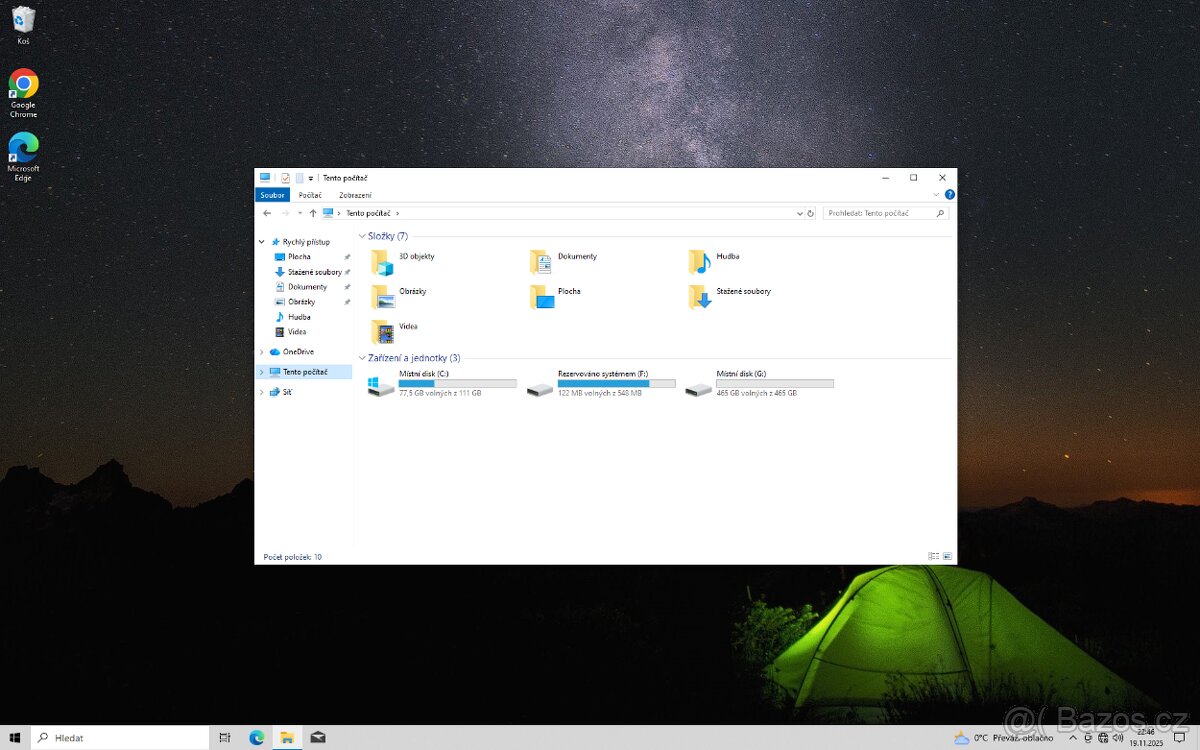Expand OneDrive in the navigation pane
The height and width of the screenshot is (750, 1200).
pyautogui.click(x=262, y=351)
